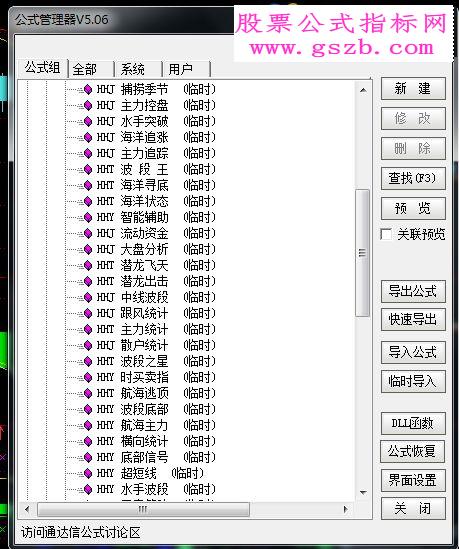This screenshot has width=459, height=549.
Task: Select the 超短线 (临时) formula row
Action: coord(150,473)
